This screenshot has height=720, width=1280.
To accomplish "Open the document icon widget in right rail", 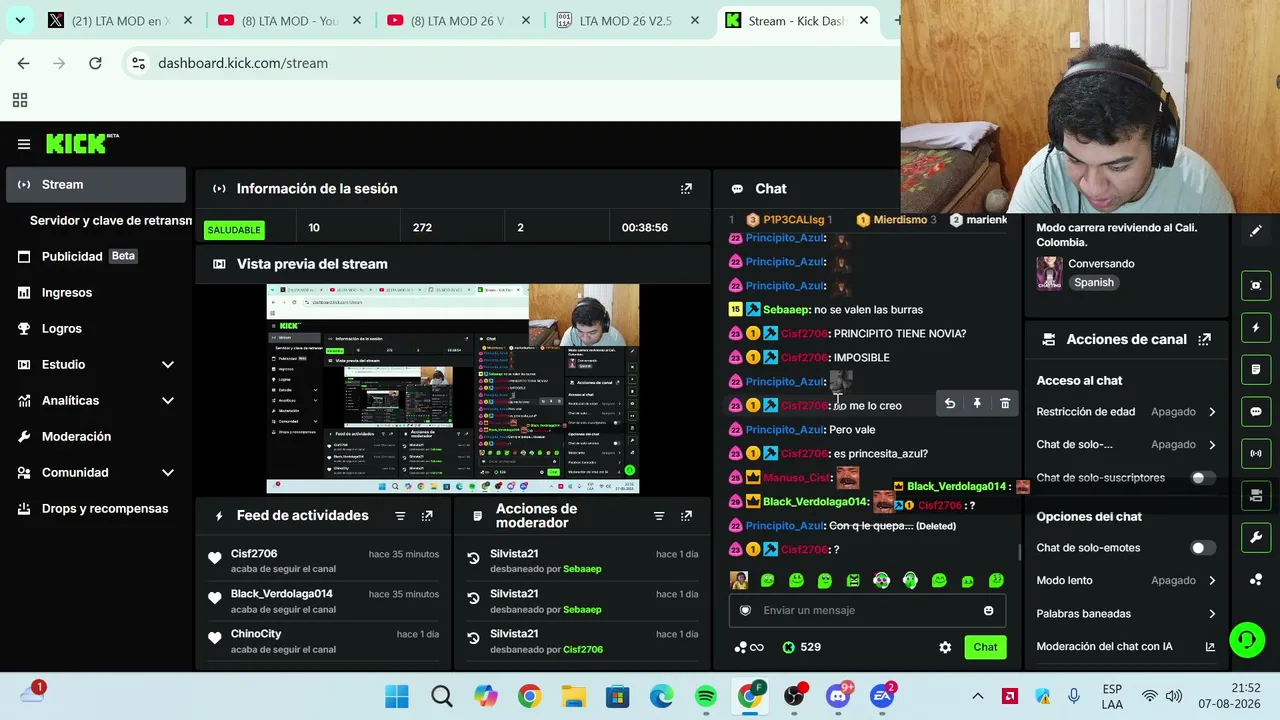I will (1256, 369).
